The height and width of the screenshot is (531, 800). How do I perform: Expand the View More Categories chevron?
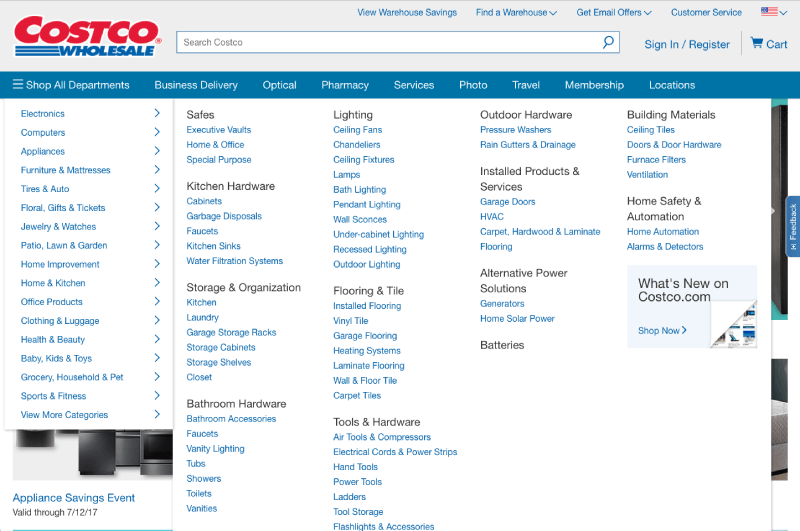pos(157,415)
